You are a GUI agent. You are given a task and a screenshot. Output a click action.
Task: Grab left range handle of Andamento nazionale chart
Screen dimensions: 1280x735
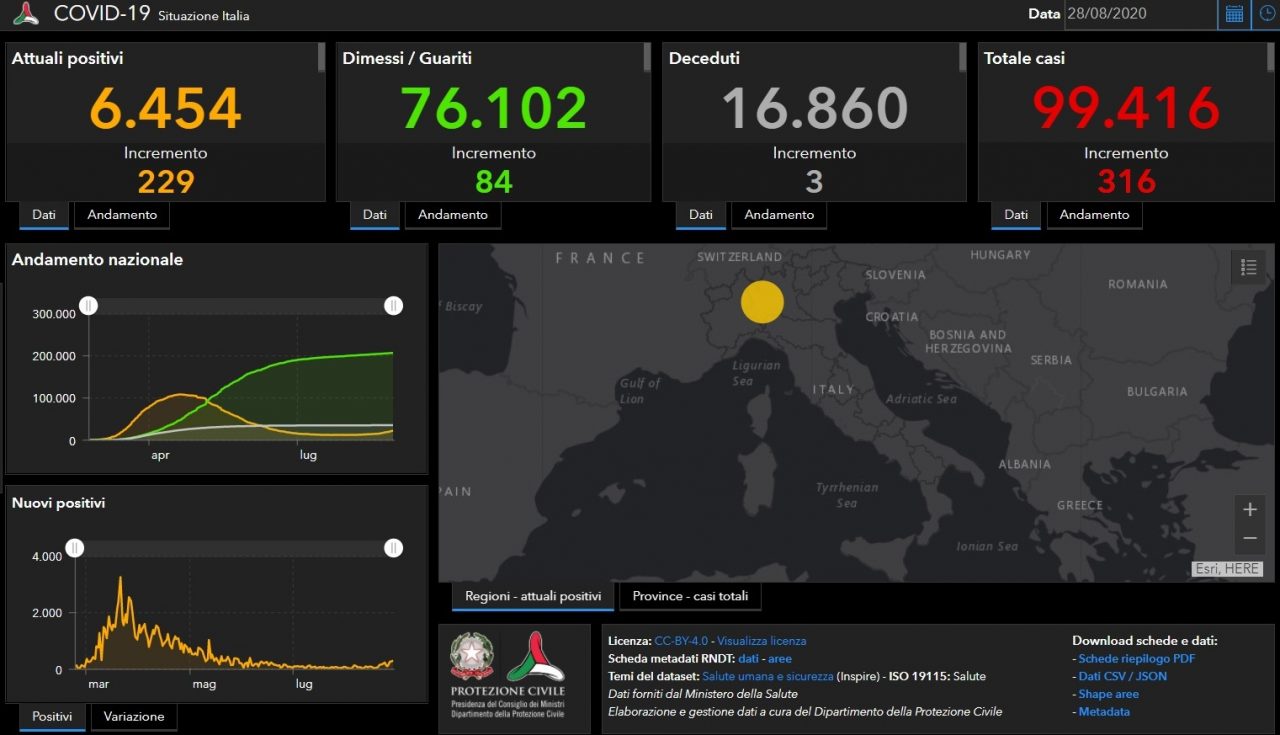pyautogui.click(x=89, y=305)
